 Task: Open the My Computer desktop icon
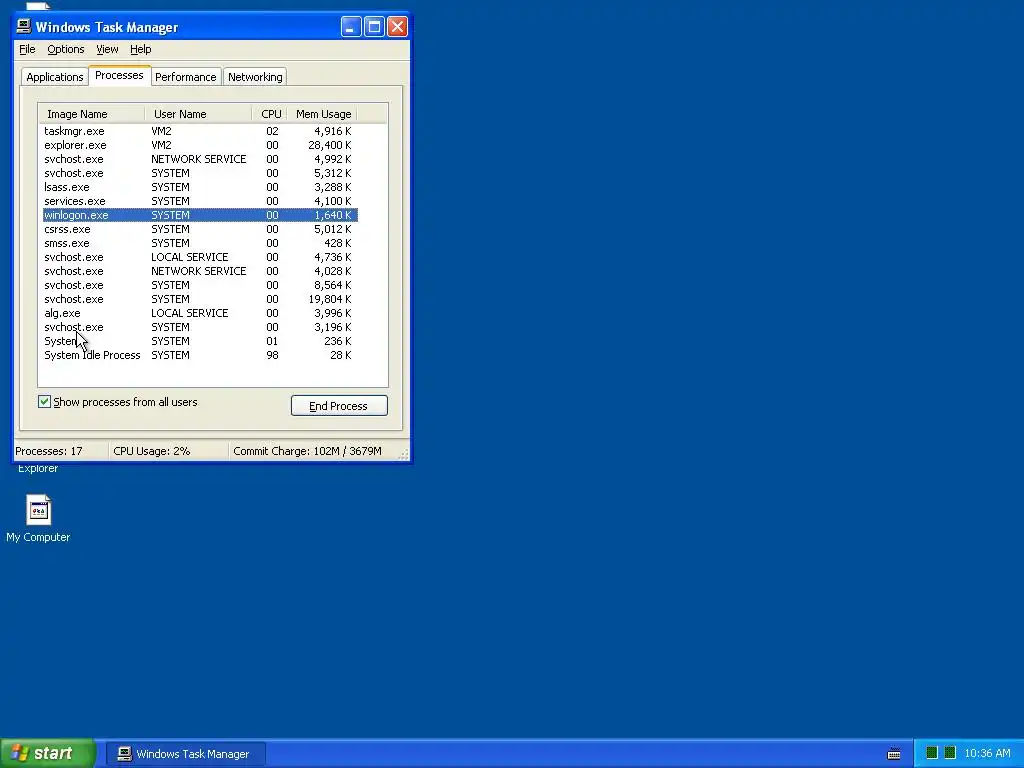click(x=38, y=519)
